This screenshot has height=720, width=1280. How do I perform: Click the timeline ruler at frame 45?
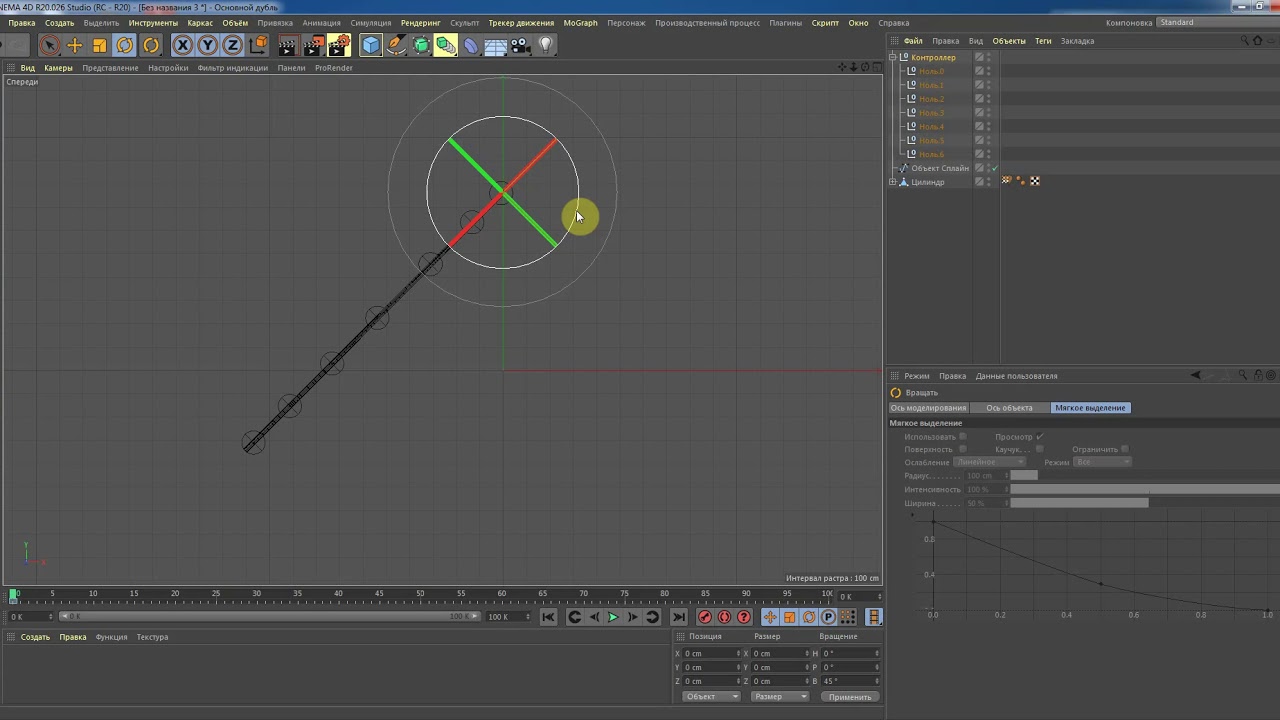point(379,595)
